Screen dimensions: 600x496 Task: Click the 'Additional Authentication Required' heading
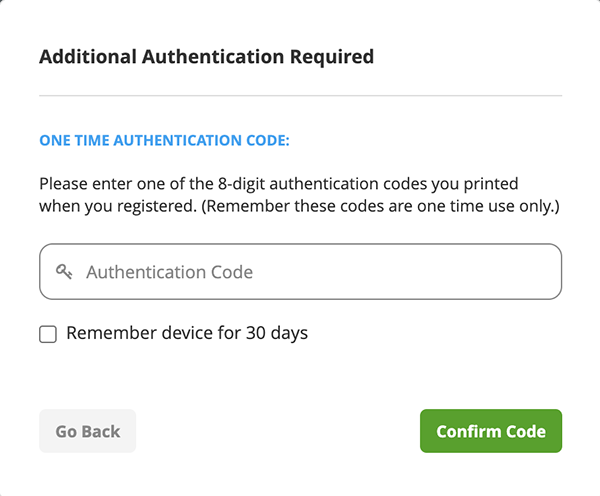[206, 57]
